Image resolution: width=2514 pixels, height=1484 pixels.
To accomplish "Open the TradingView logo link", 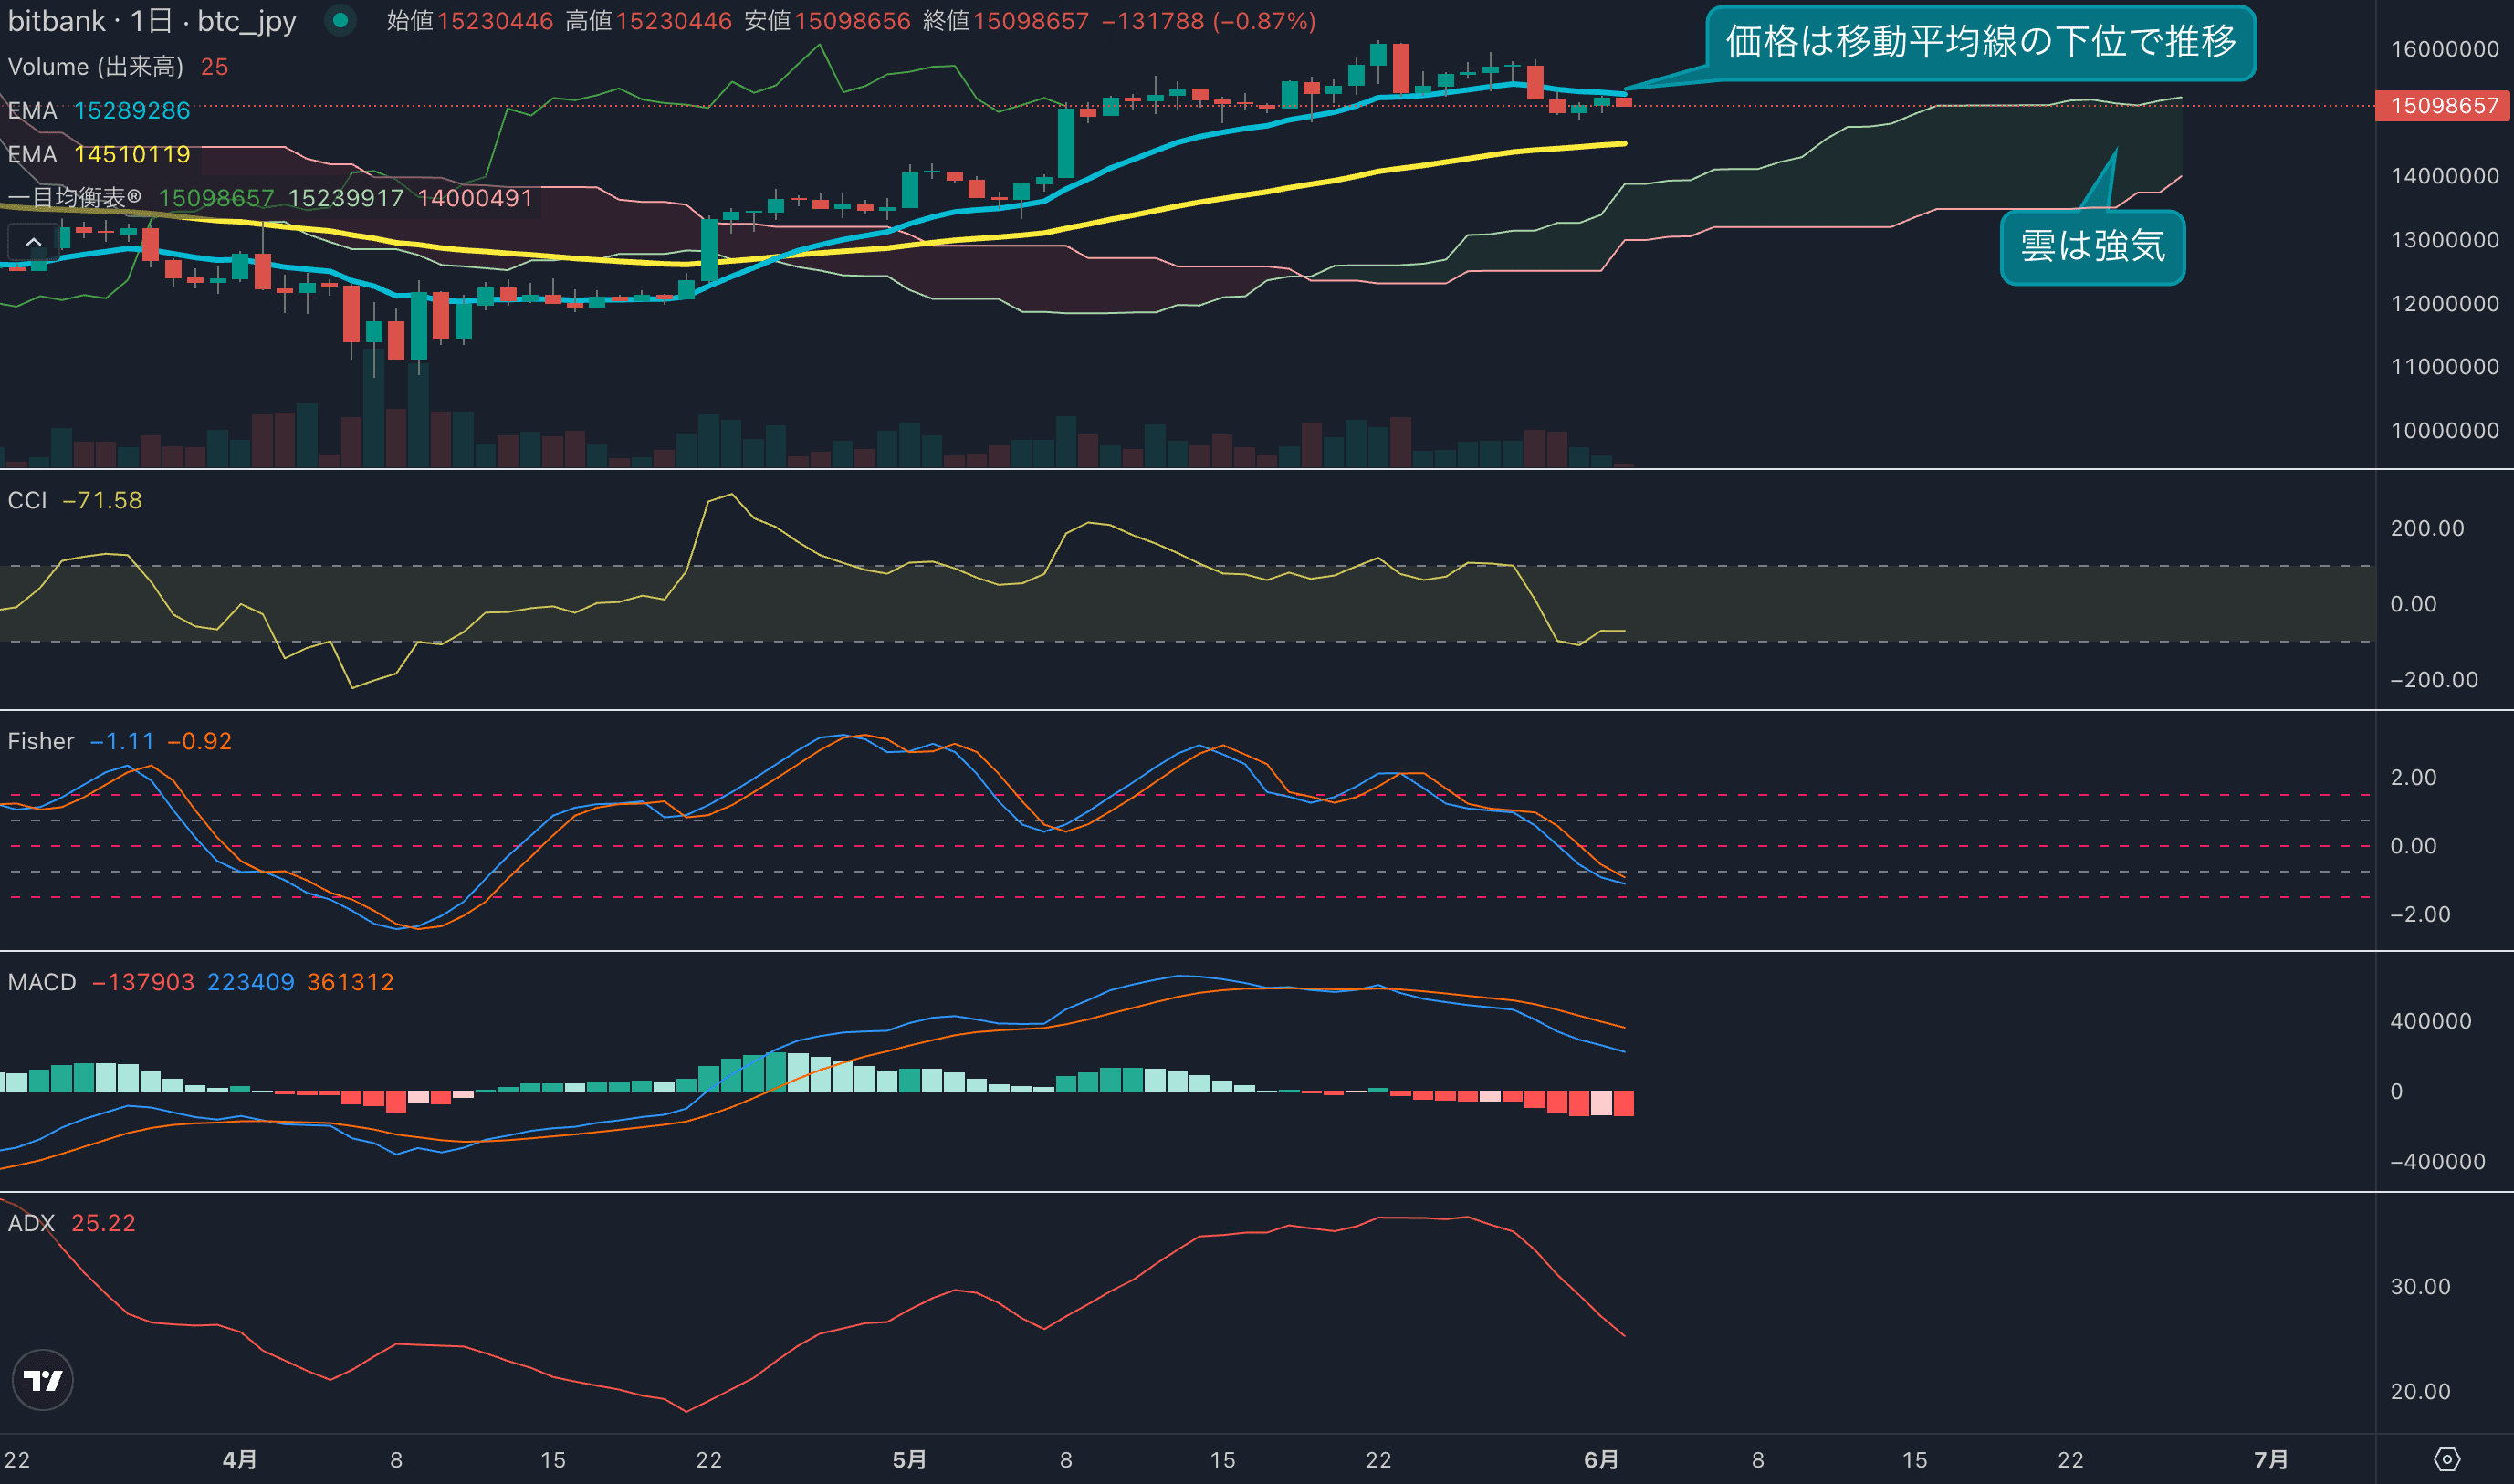I will pyautogui.click(x=42, y=1380).
